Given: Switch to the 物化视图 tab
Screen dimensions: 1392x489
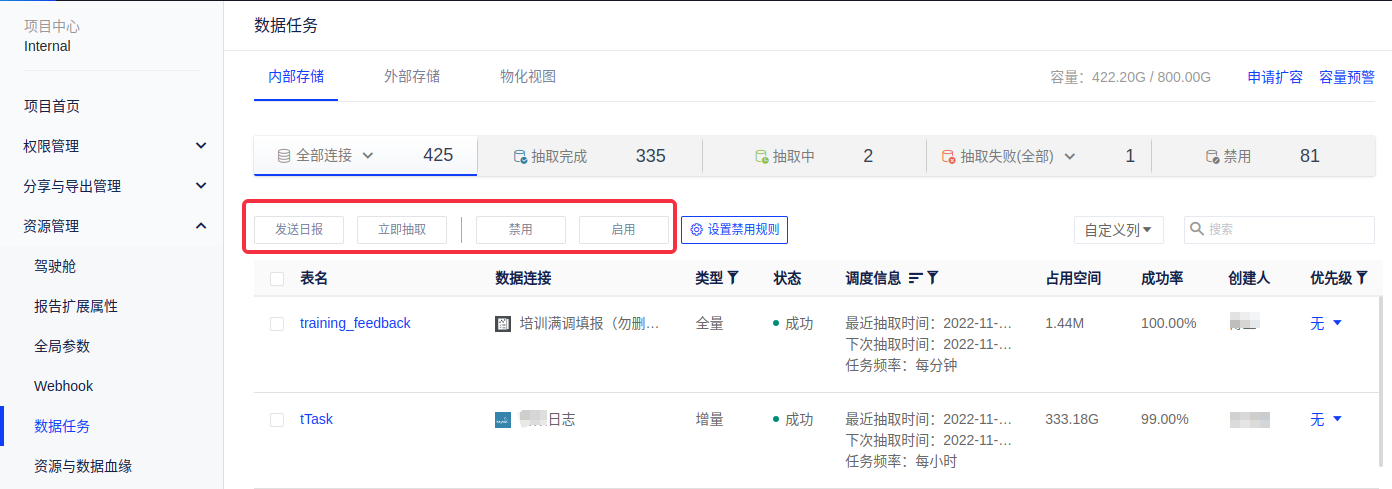Looking at the screenshot, I should tap(528, 76).
